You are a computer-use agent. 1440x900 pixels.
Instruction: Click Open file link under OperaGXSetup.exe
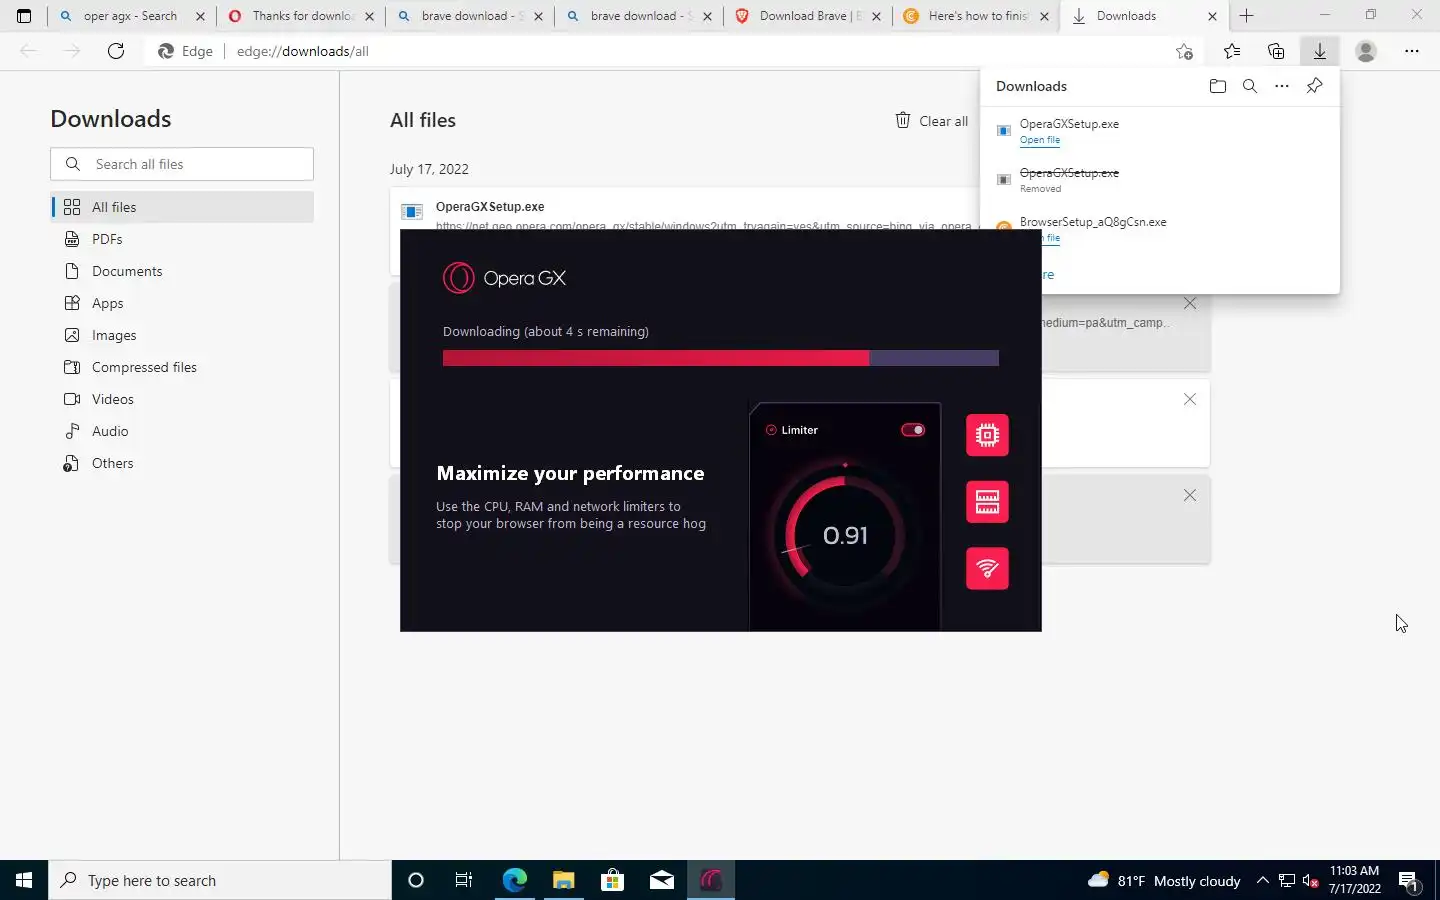(1040, 140)
